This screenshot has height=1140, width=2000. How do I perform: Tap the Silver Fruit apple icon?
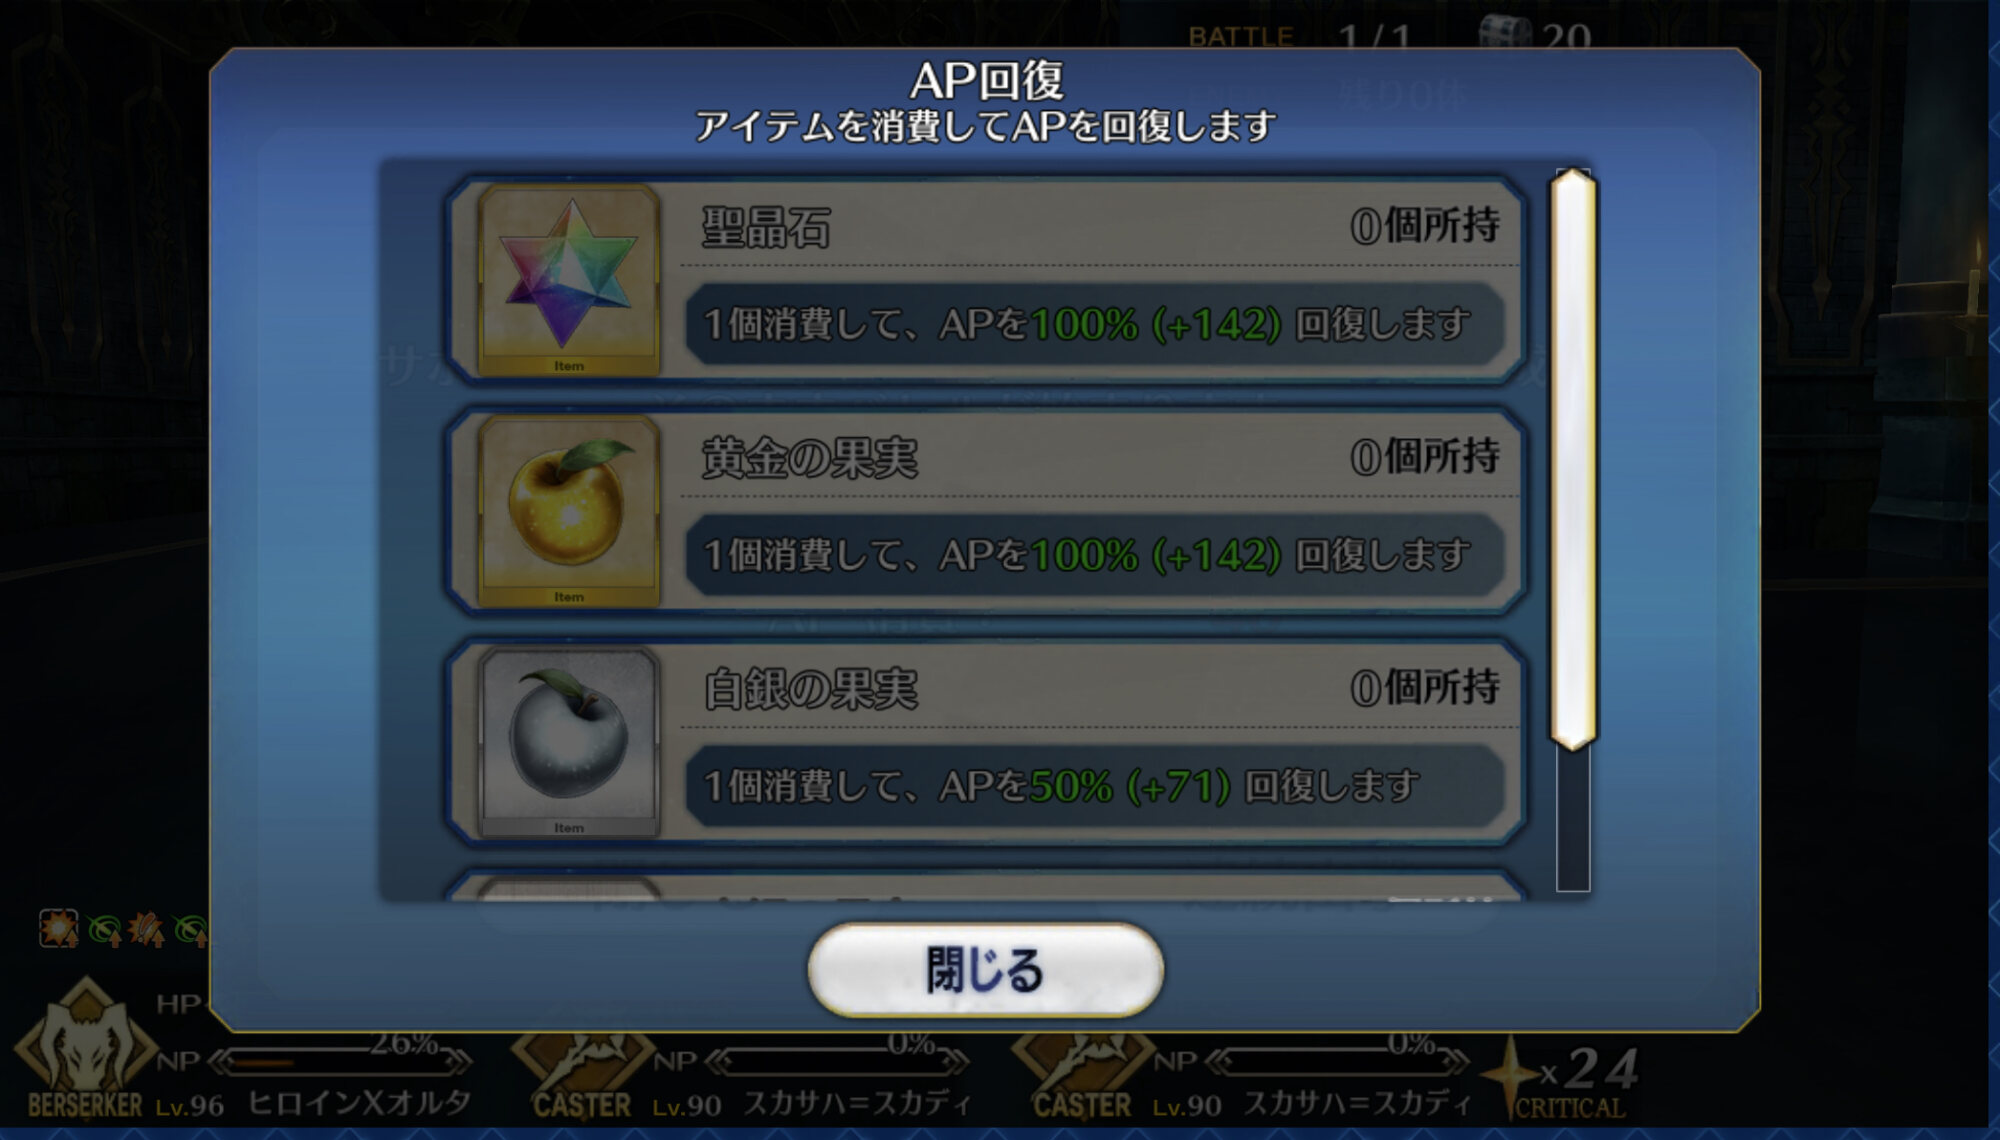pyautogui.click(x=568, y=742)
